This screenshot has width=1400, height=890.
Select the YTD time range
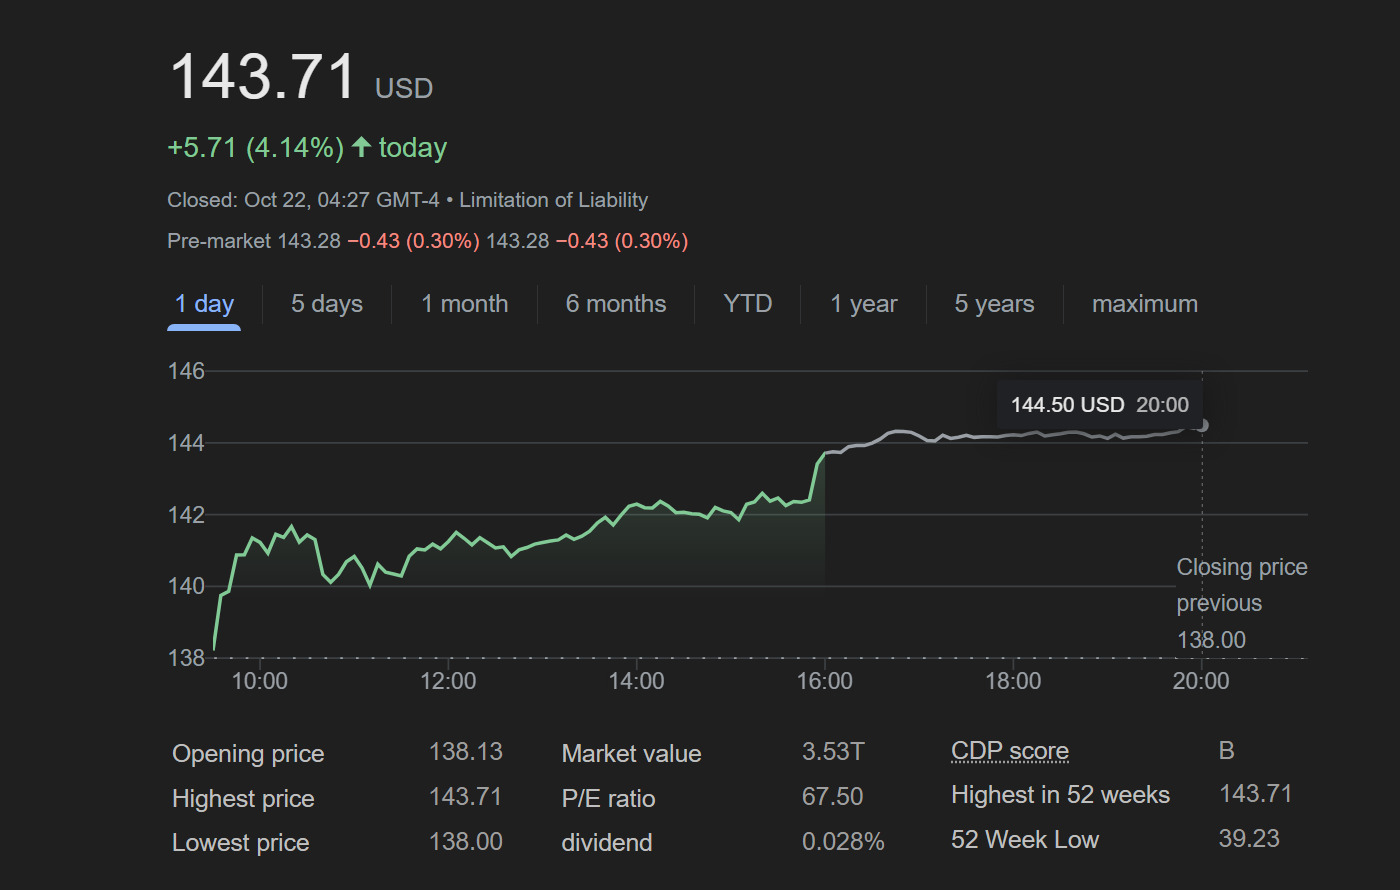pos(747,304)
